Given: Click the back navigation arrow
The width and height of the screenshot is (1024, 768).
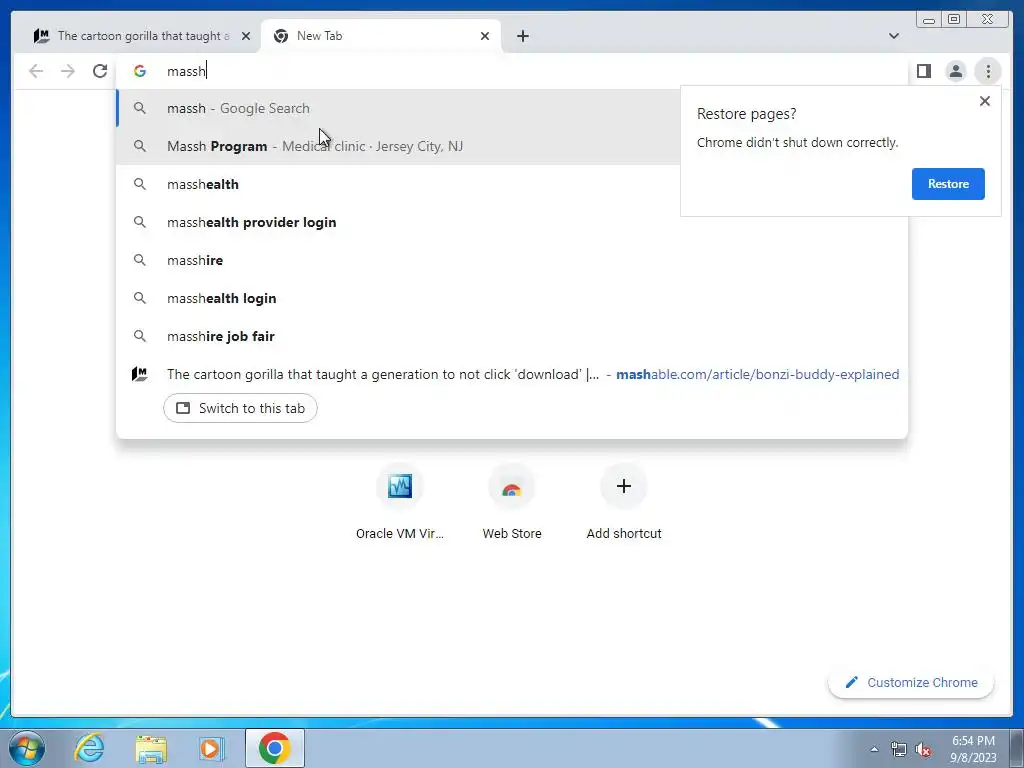Looking at the screenshot, I should click(36, 71).
